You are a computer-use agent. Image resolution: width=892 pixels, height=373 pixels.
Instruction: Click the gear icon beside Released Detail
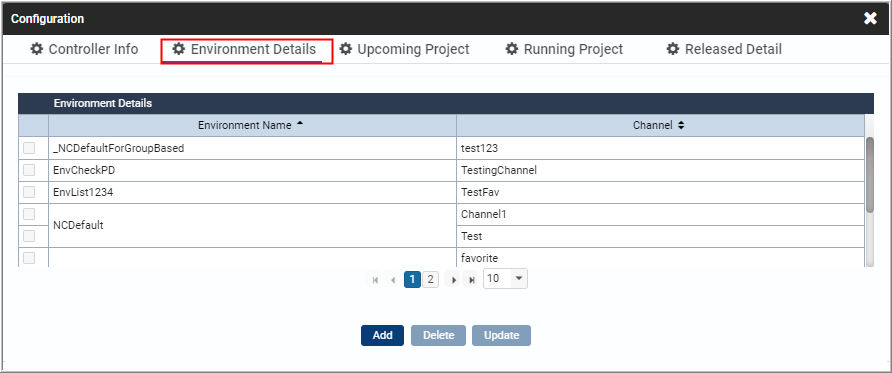pyautogui.click(x=673, y=49)
